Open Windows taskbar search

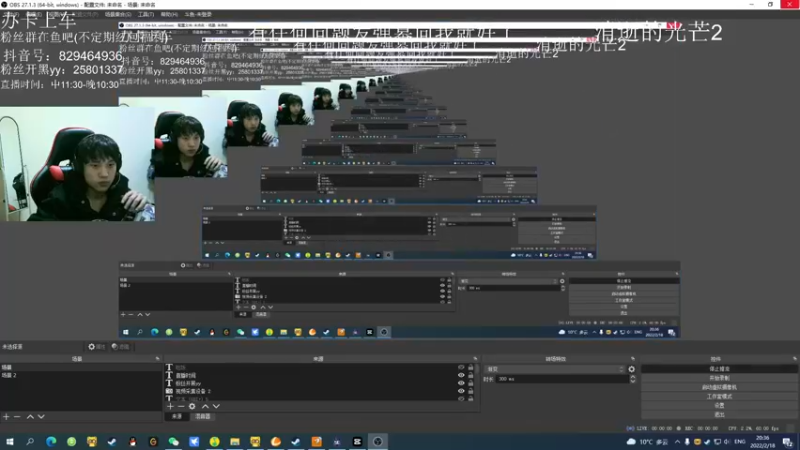coord(30,441)
